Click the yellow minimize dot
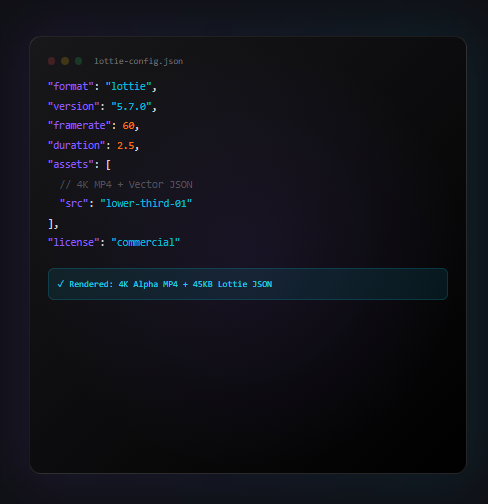The image size is (488, 504). [65, 61]
